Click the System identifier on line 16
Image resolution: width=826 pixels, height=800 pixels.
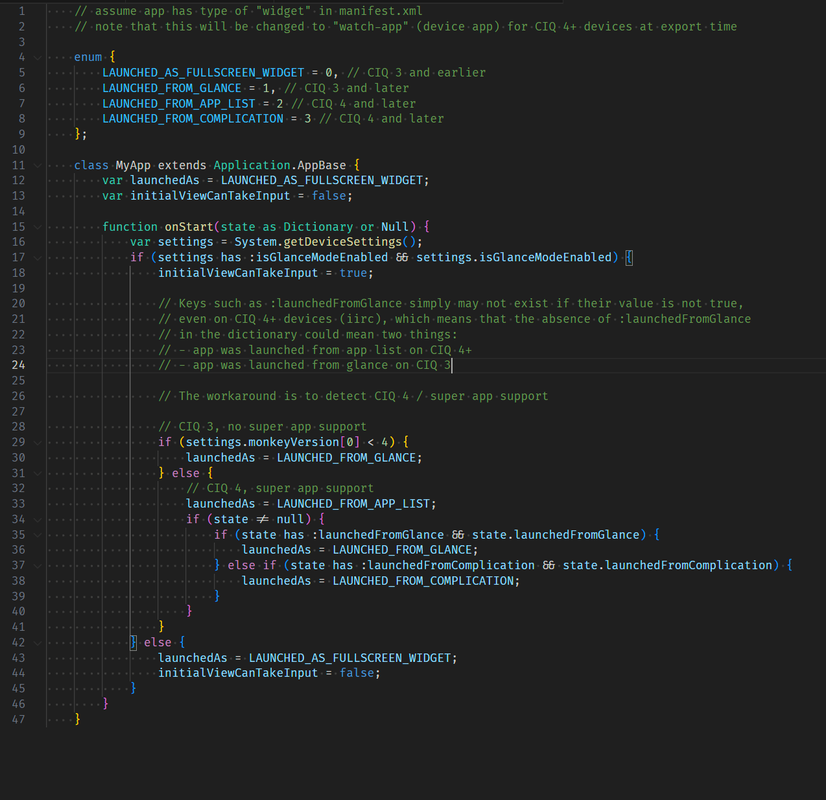pyautogui.click(x=255, y=242)
